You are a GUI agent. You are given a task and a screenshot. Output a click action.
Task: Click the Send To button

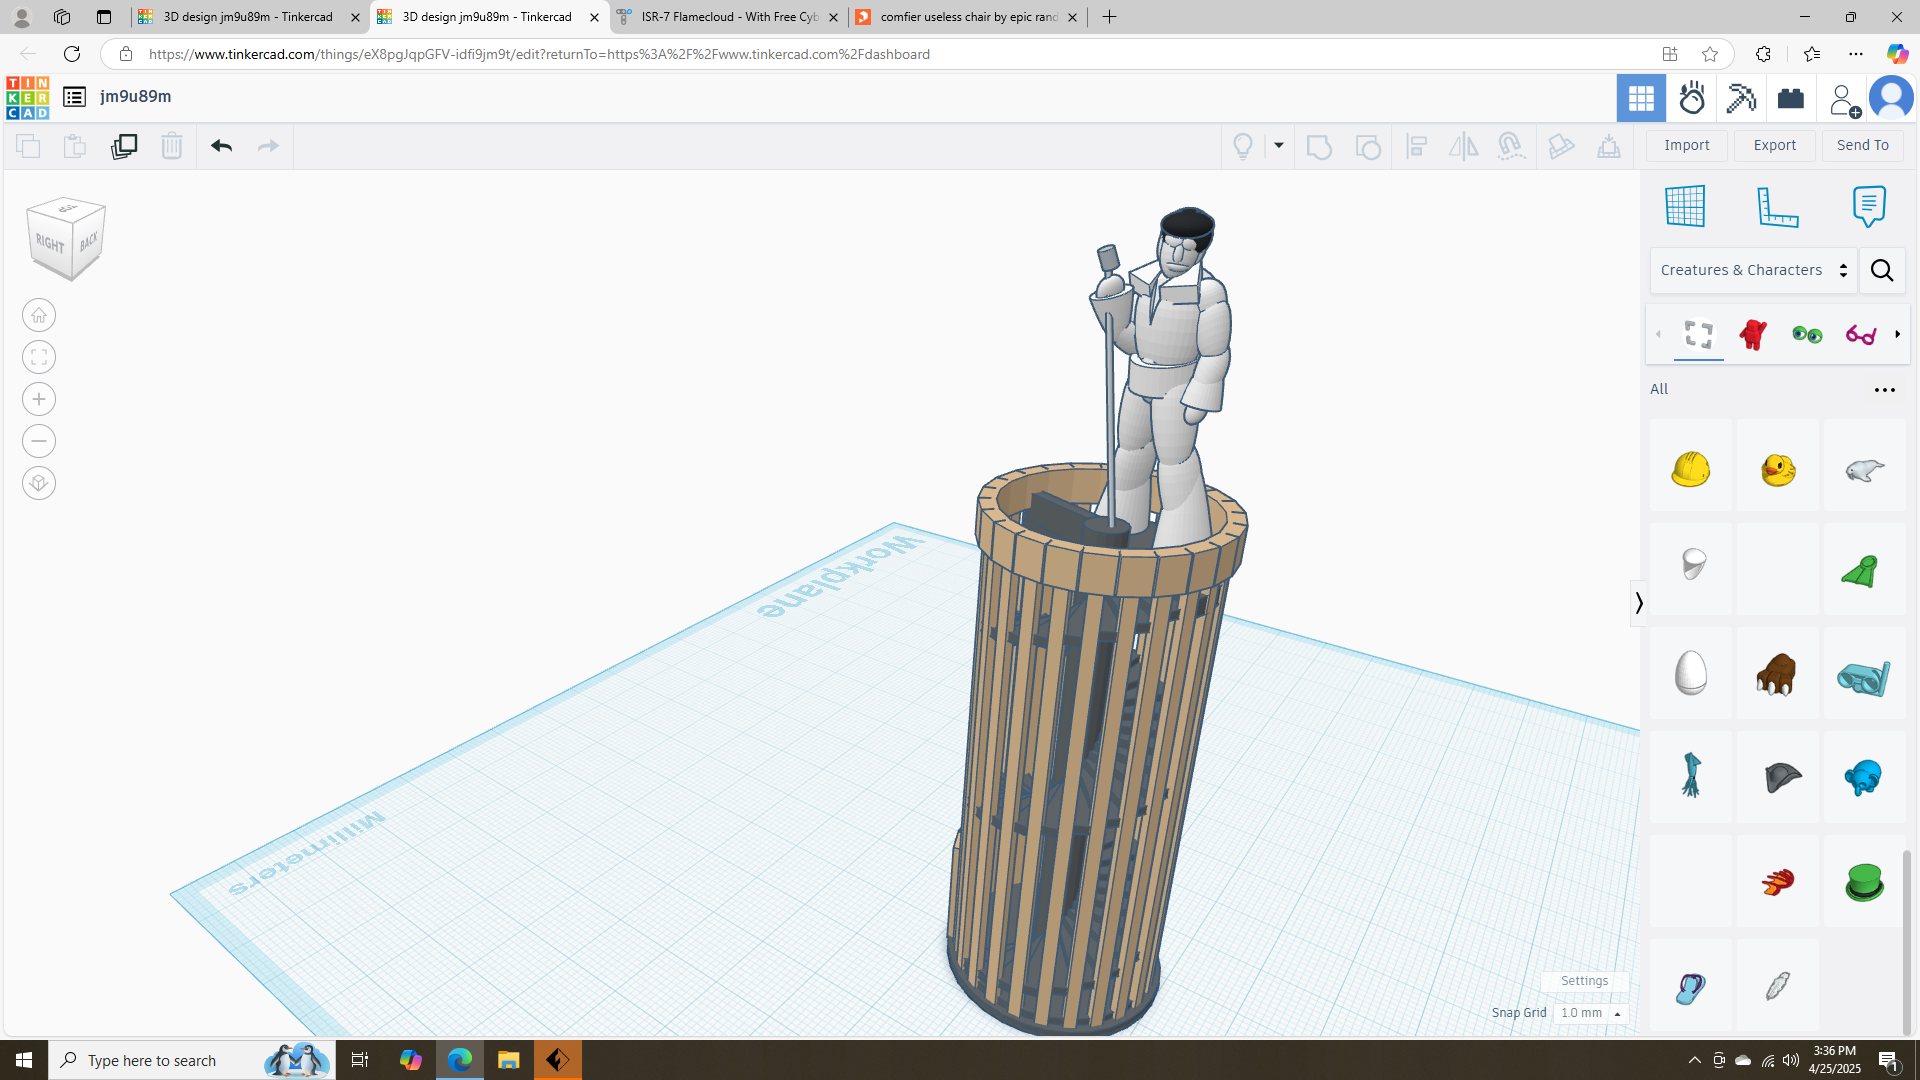coord(1863,145)
